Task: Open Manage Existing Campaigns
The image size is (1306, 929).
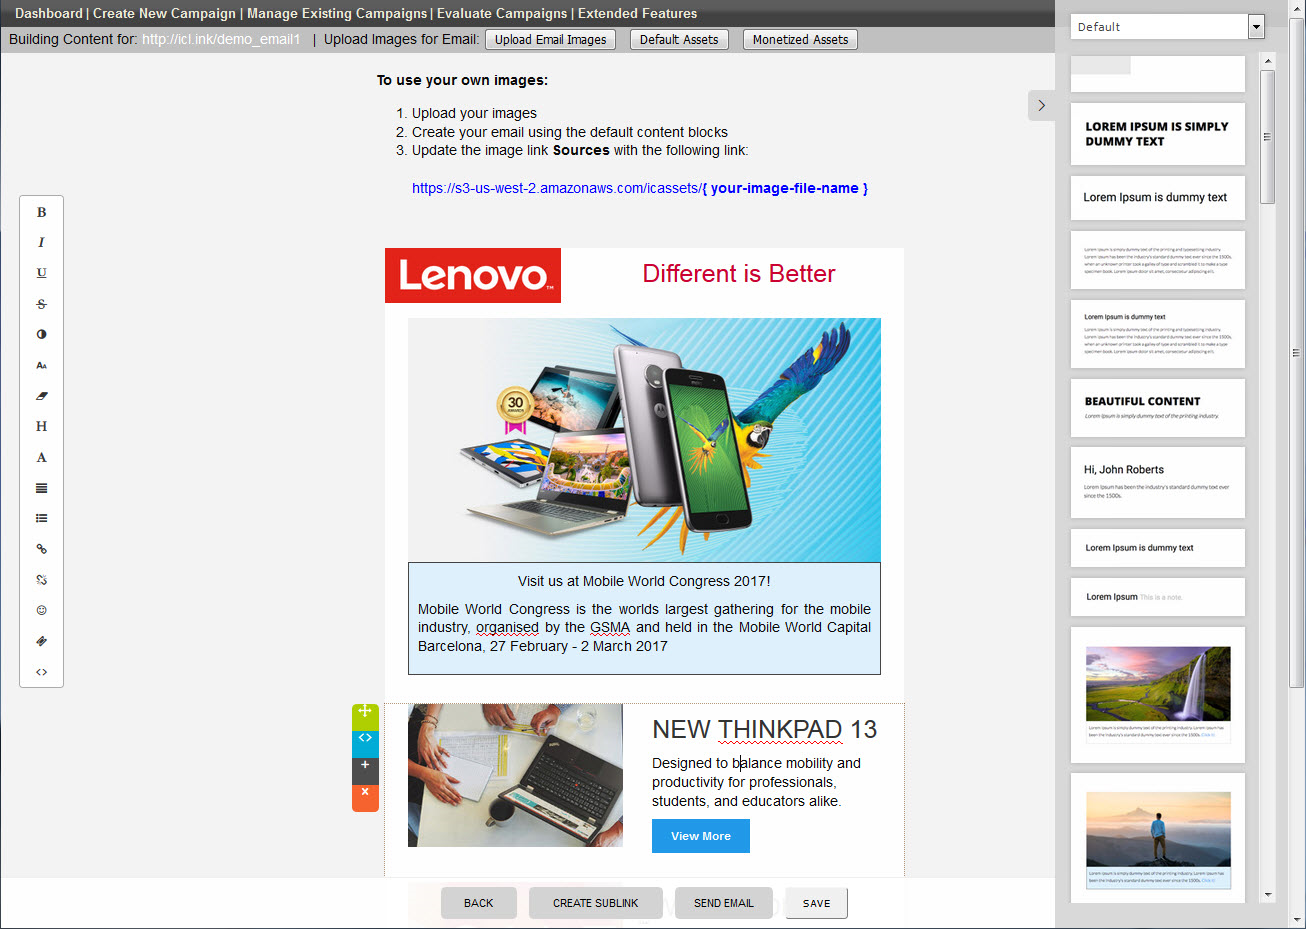Action: click(x=337, y=13)
